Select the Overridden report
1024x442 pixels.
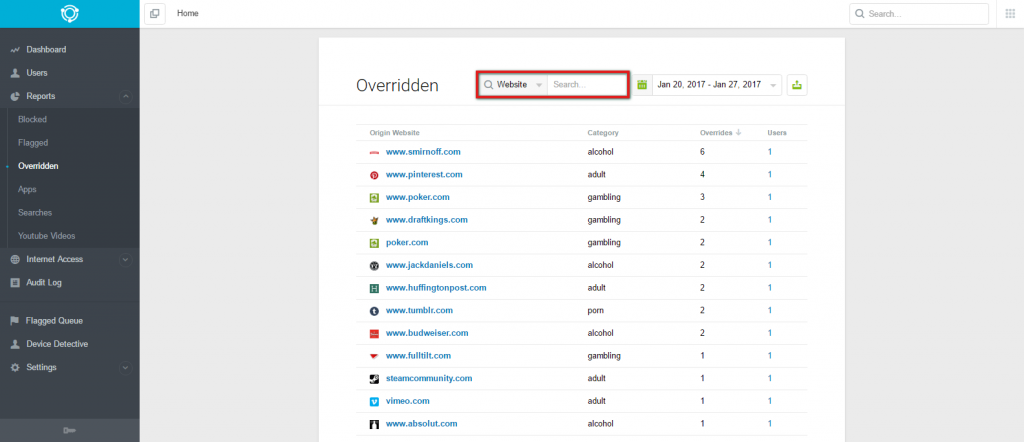38,166
